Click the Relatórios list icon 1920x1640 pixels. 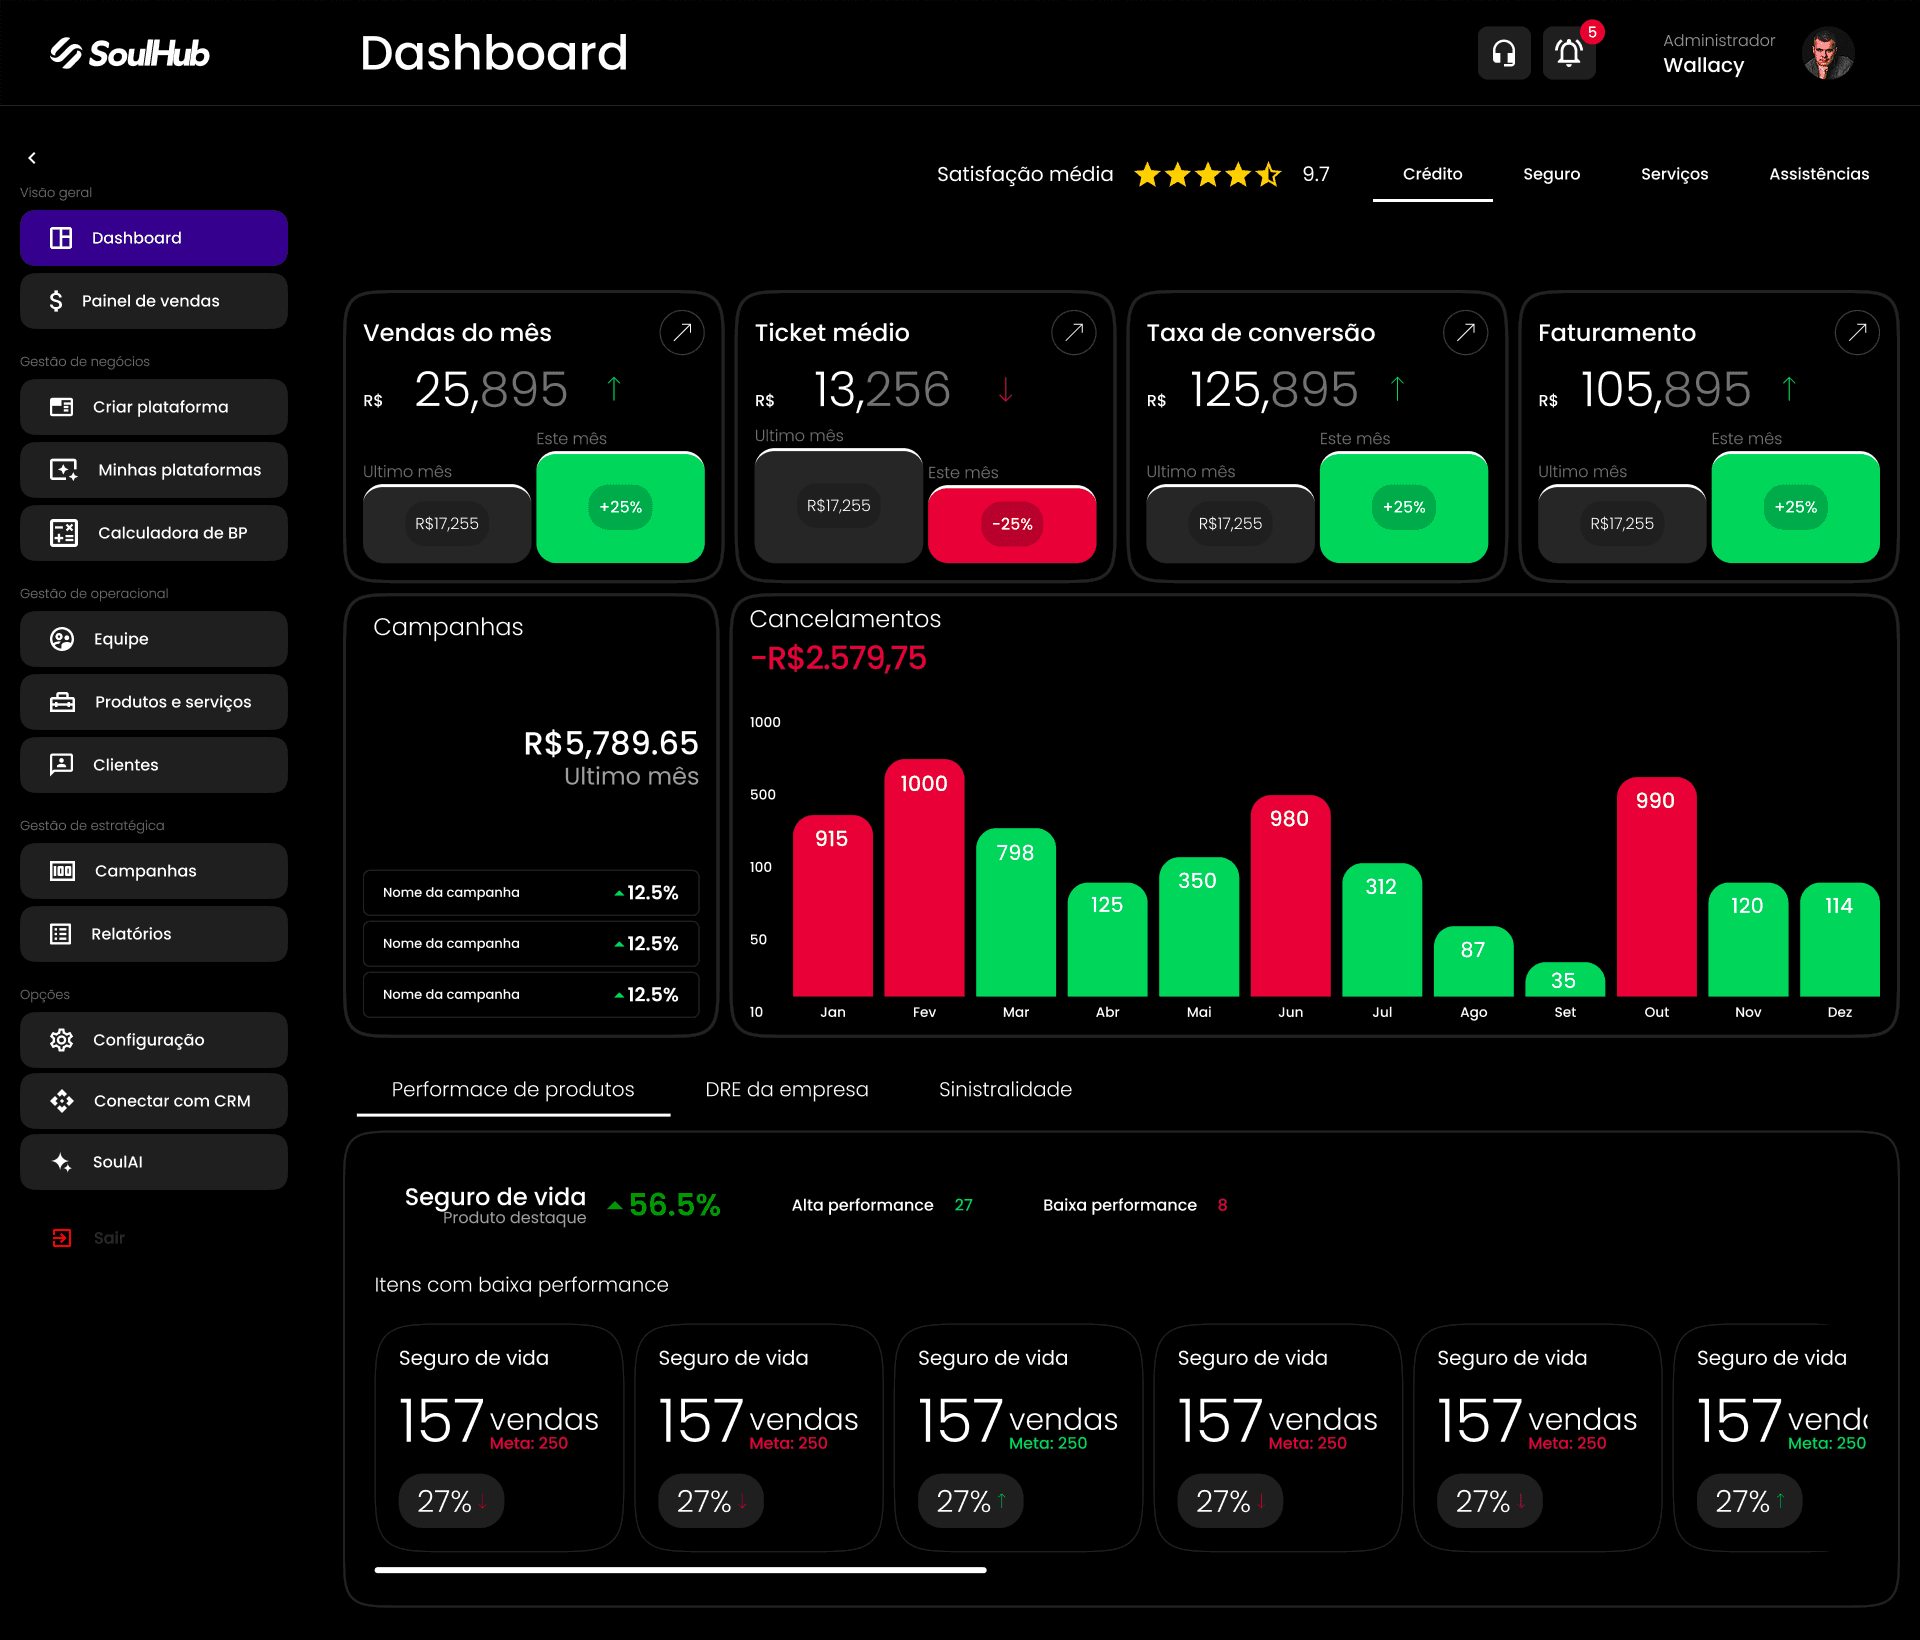coord(61,934)
